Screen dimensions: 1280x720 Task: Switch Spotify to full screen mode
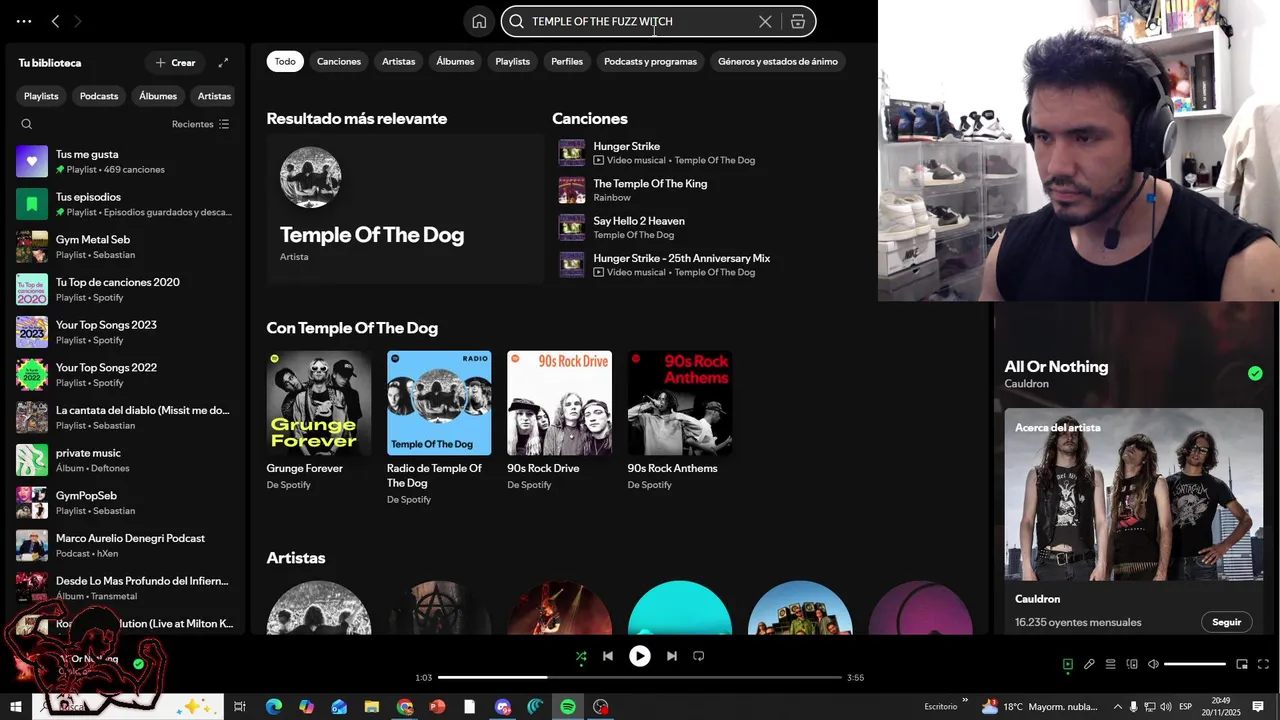[1263, 664]
